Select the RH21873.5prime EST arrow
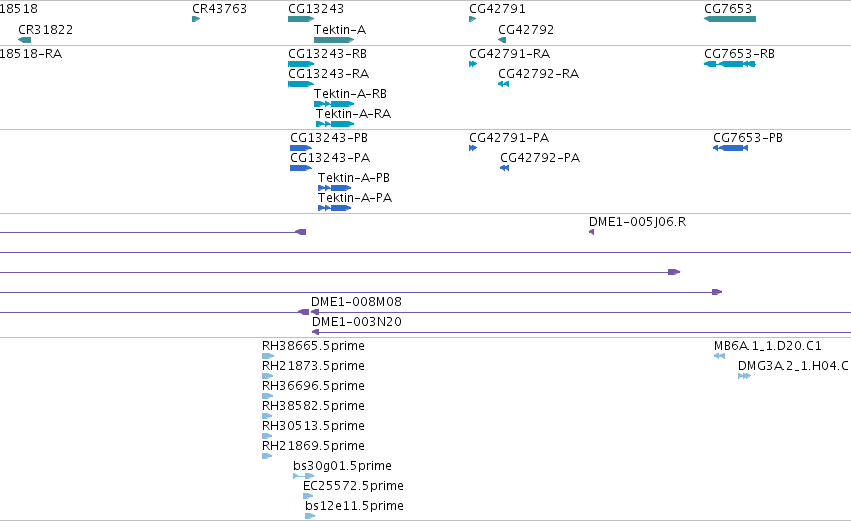 (x=267, y=376)
